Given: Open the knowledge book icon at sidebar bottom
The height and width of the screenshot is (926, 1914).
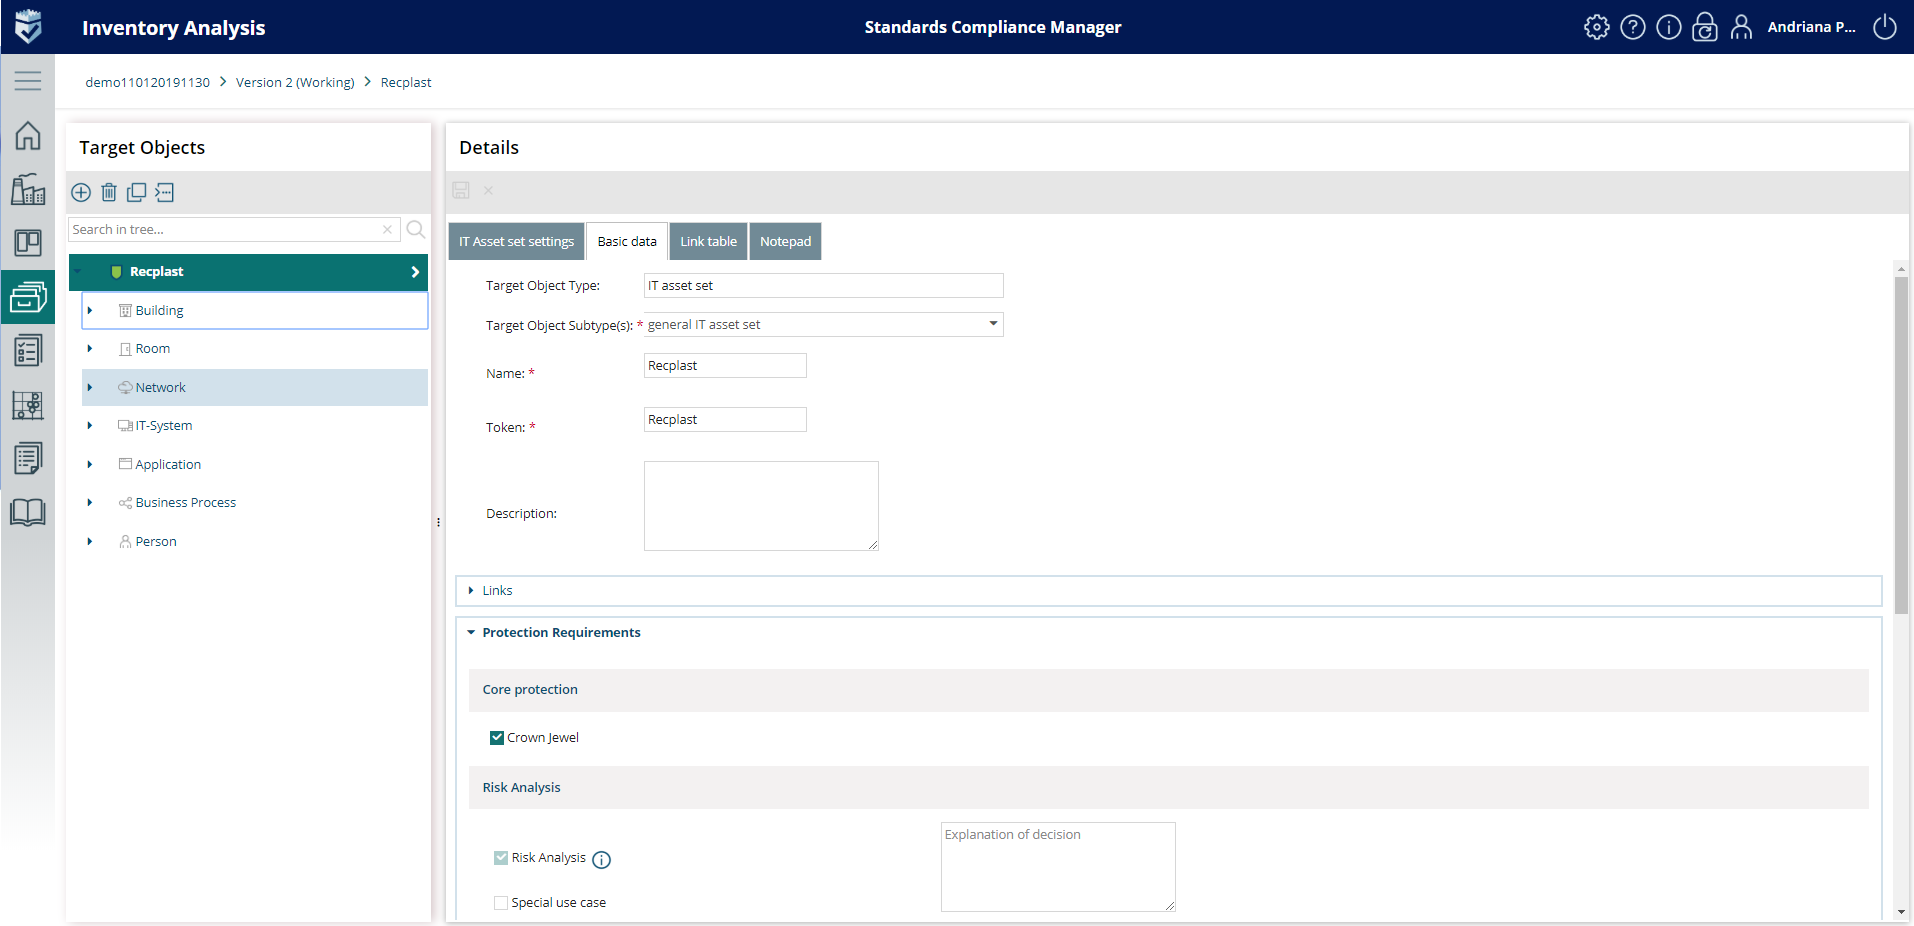Looking at the screenshot, I should 27,512.
